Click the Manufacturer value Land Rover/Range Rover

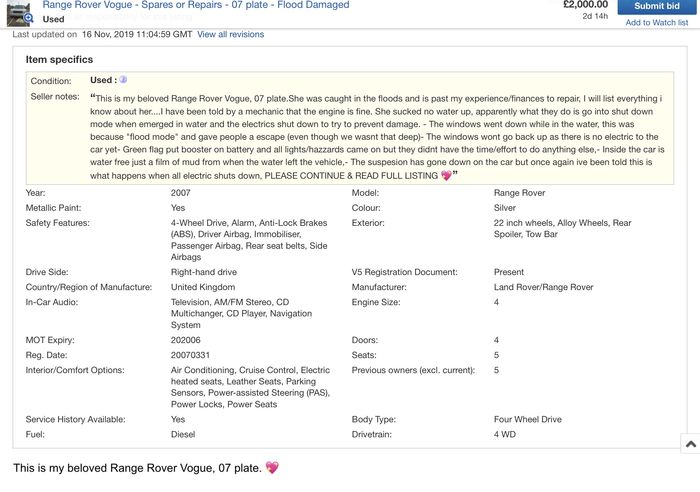[543, 287]
